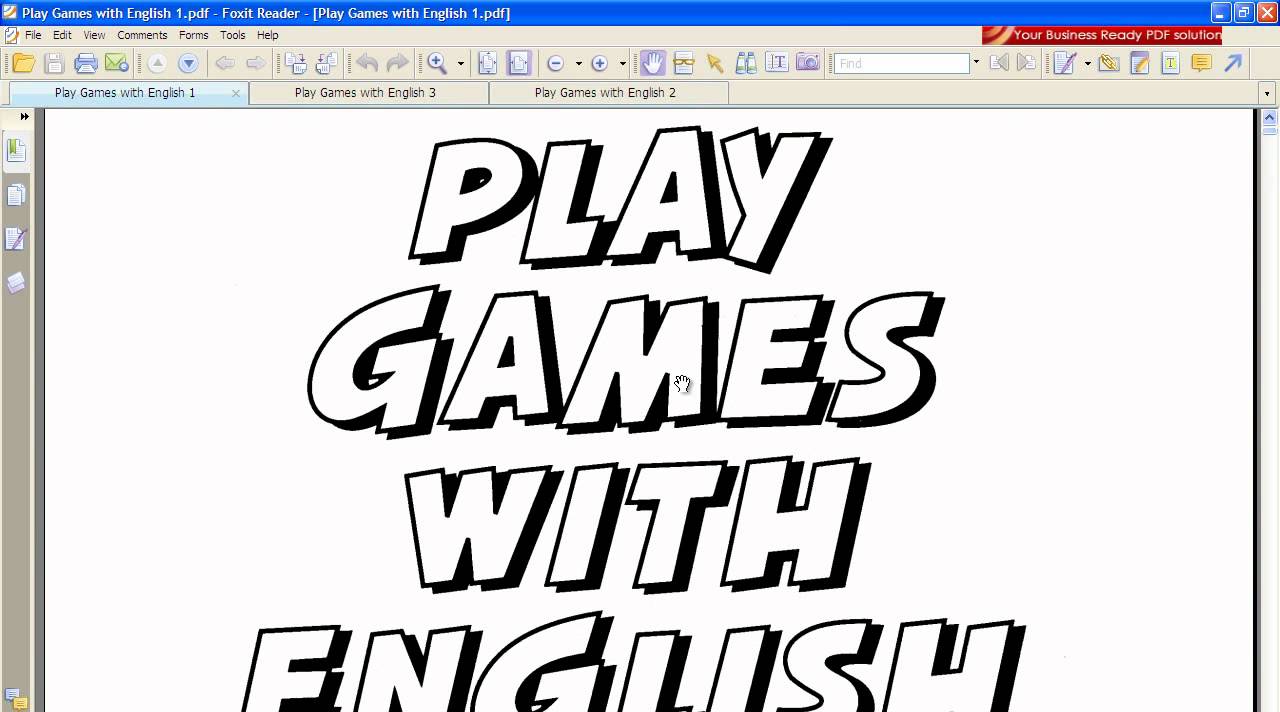This screenshot has height=712, width=1280.
Task: Click the Note with pencil icon
Action: [1139, 63]
